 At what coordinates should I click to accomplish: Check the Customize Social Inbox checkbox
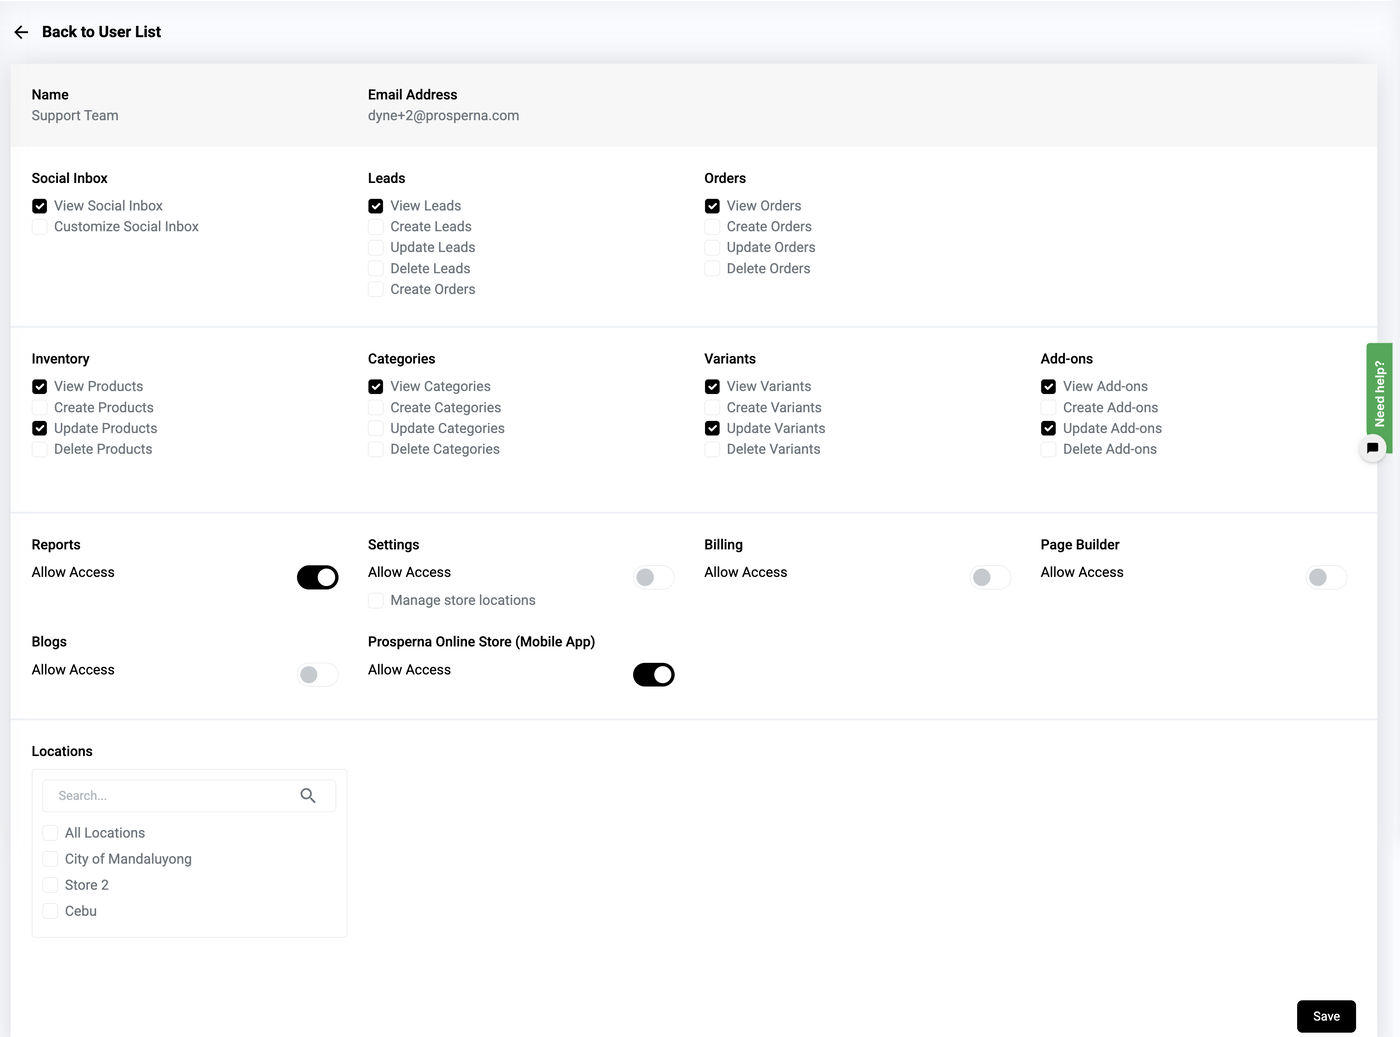click(x=40, y=227)
